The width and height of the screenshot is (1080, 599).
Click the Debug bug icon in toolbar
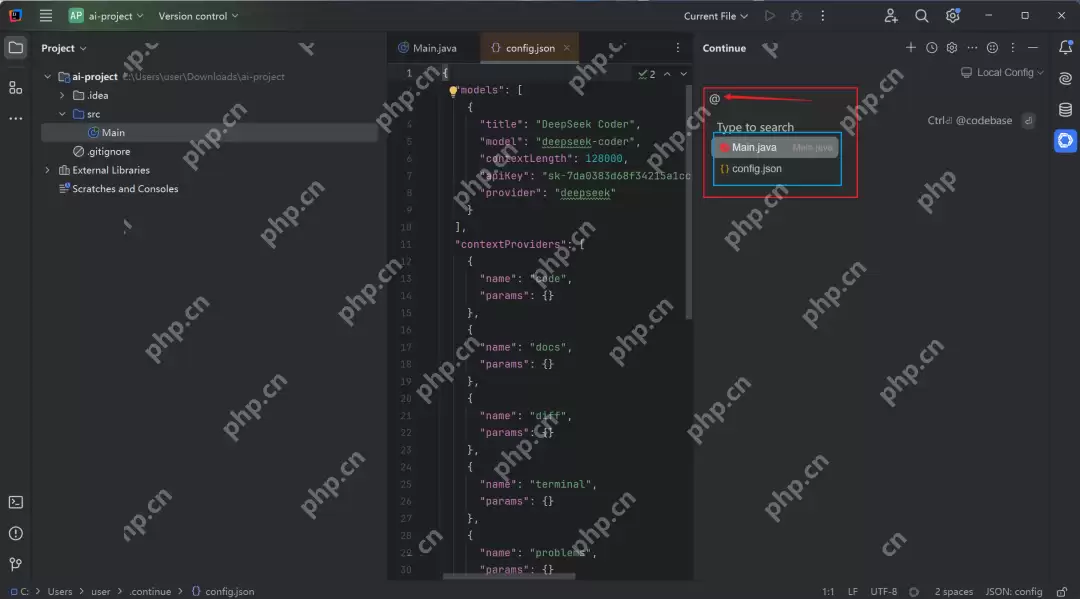tap(796, 16)
